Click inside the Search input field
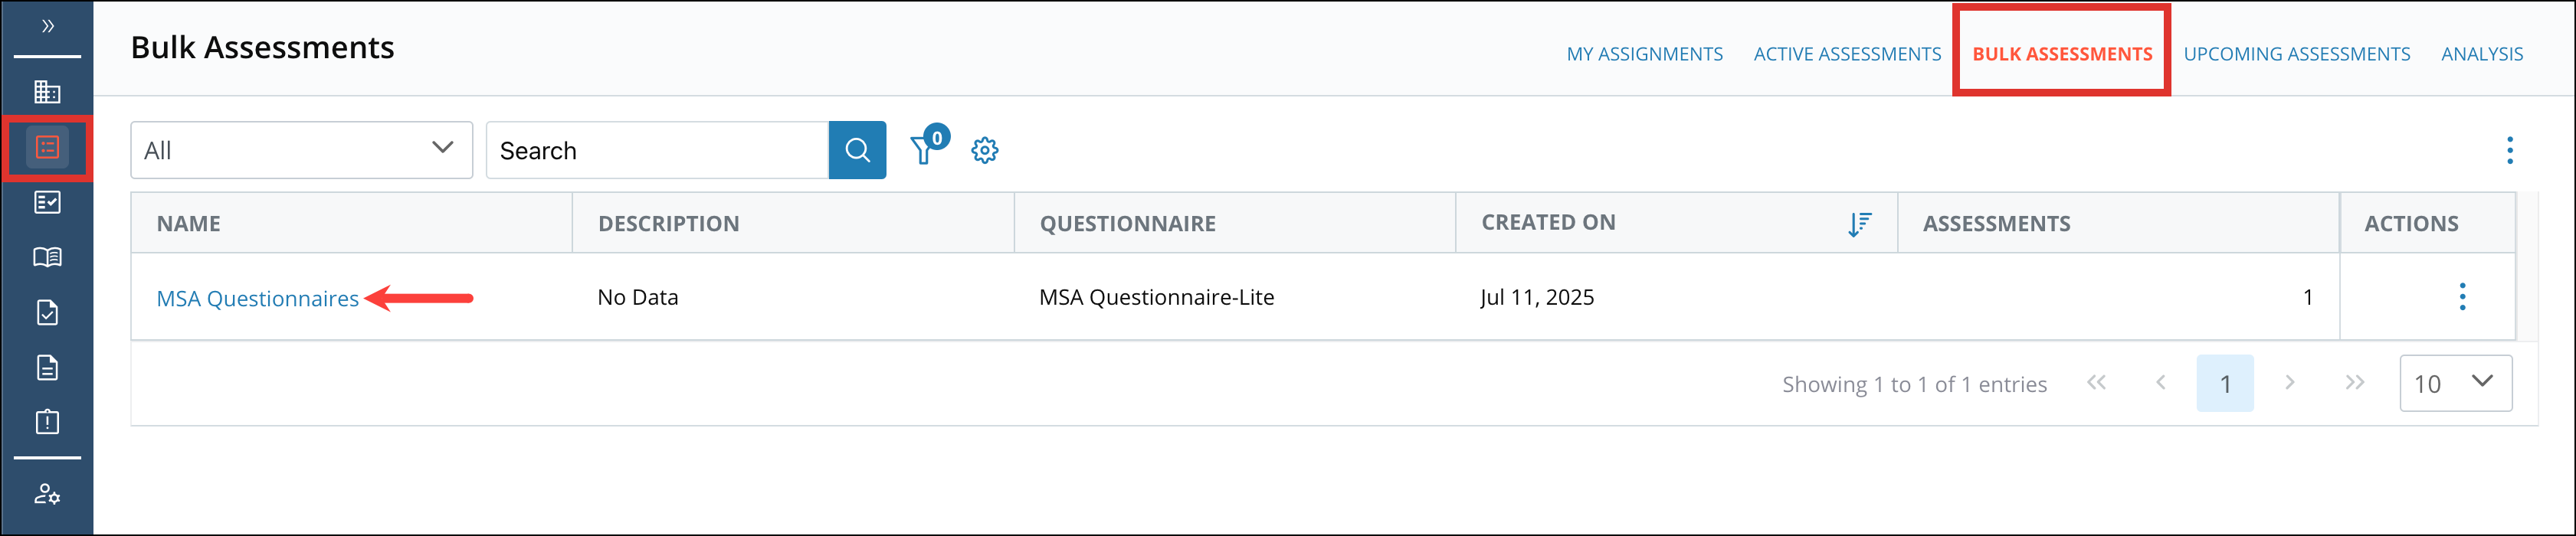Screen dimensions: 2576x536 click(650, 150)
